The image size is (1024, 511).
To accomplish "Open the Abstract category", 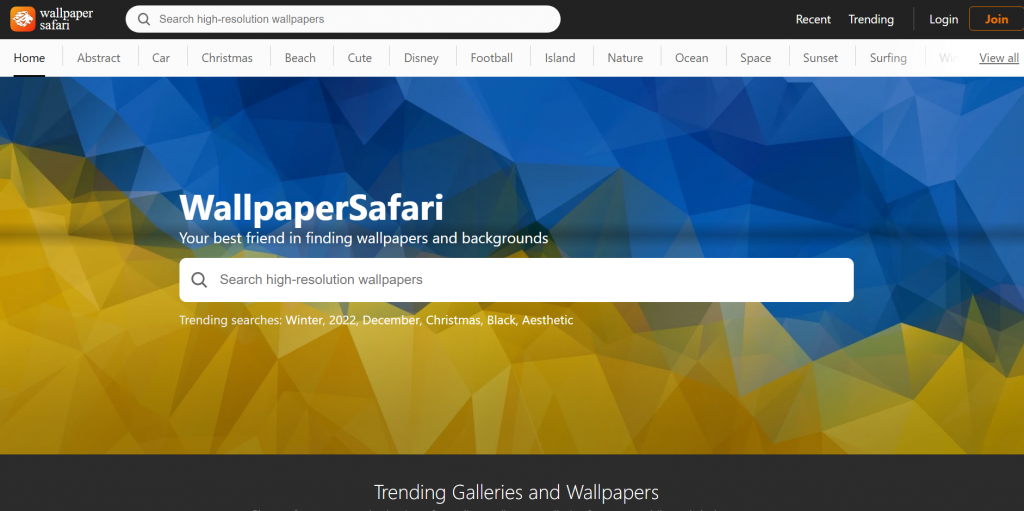I will [x=99, y=58].
